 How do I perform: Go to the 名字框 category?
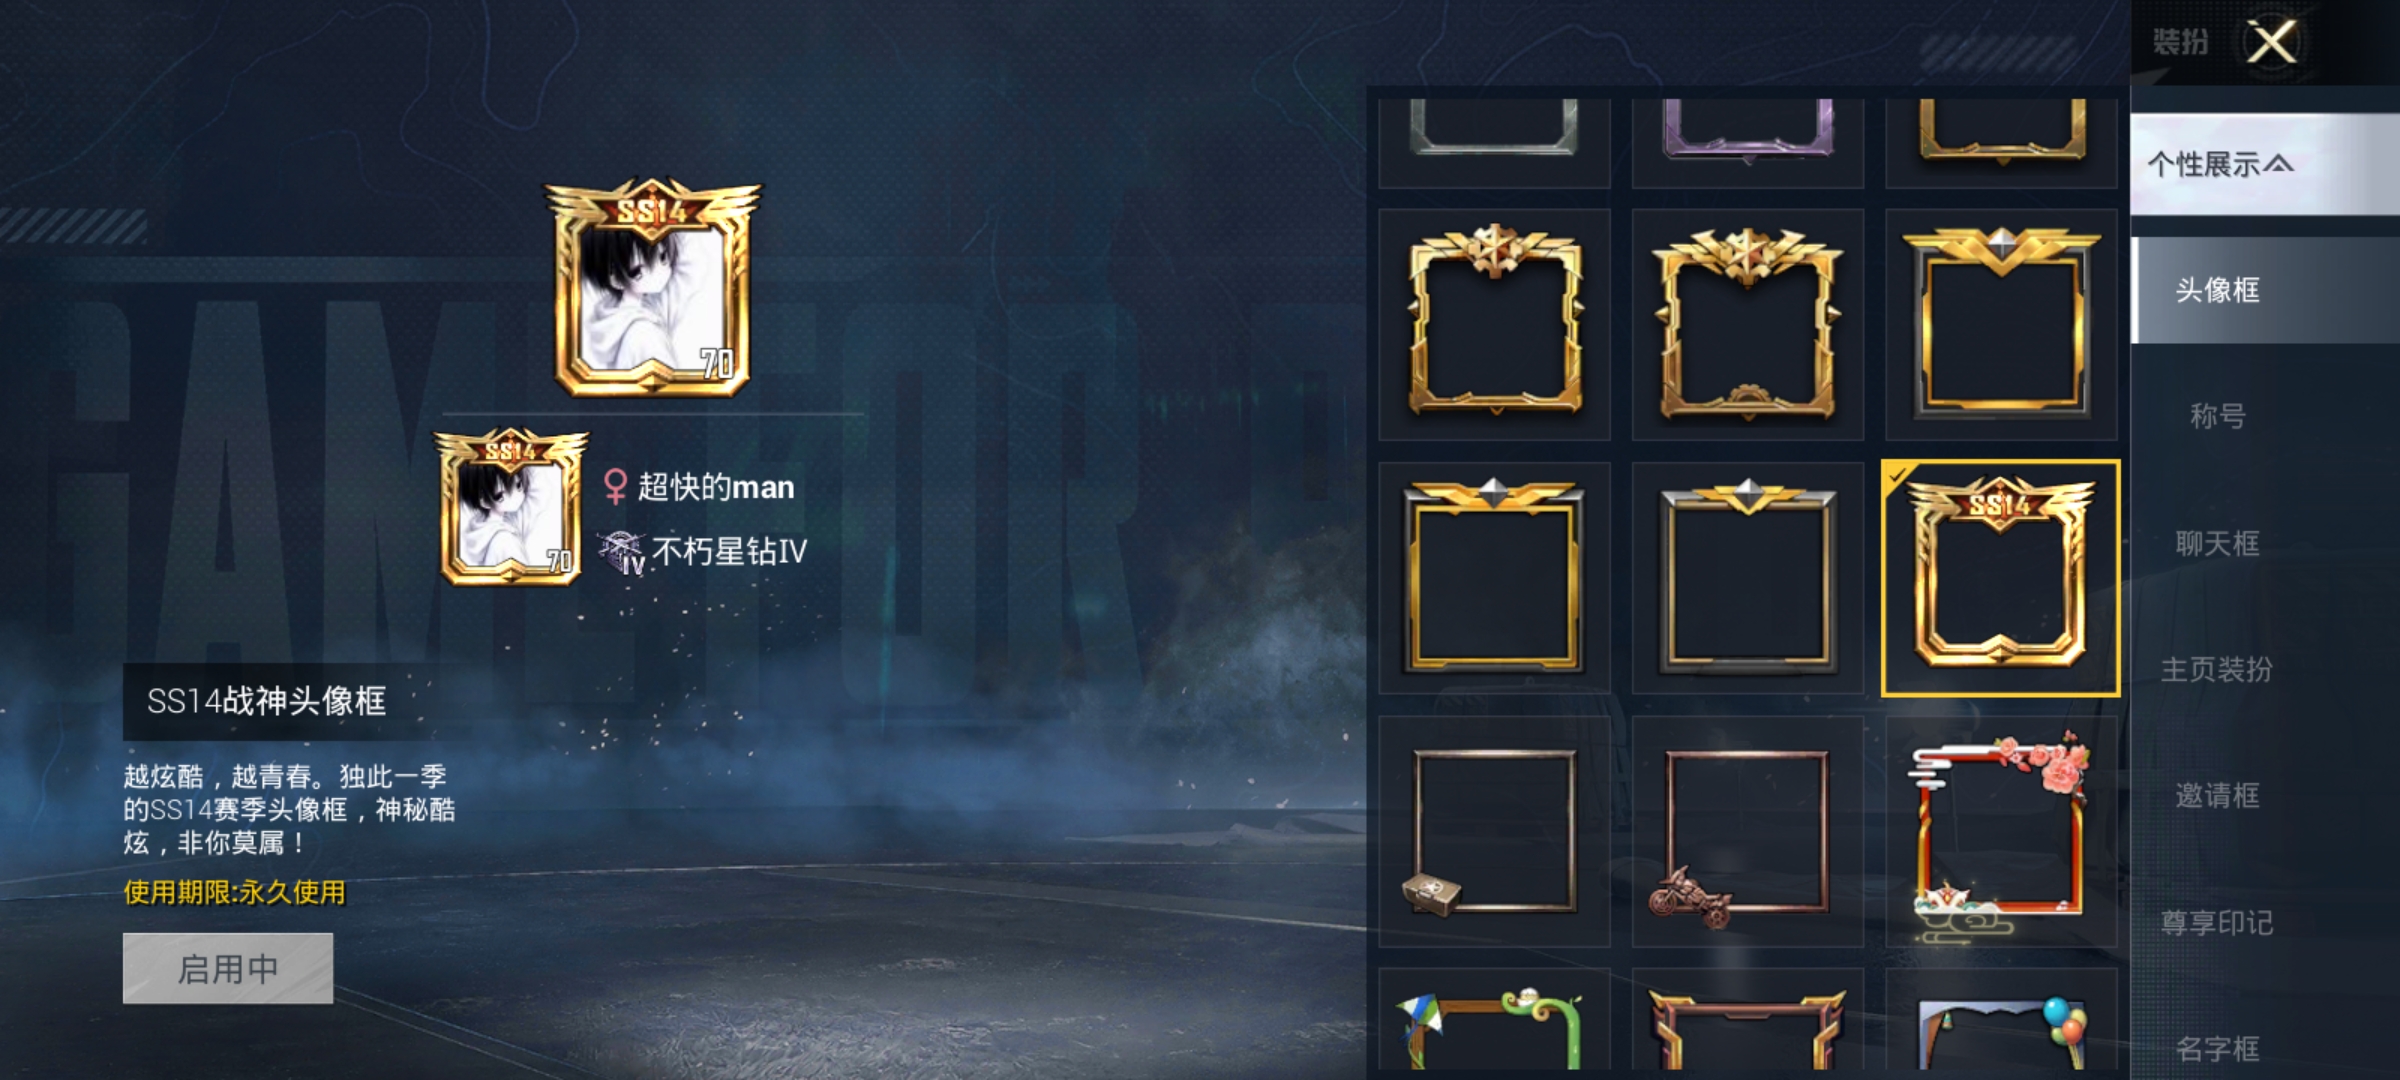coord(2218,1047)
